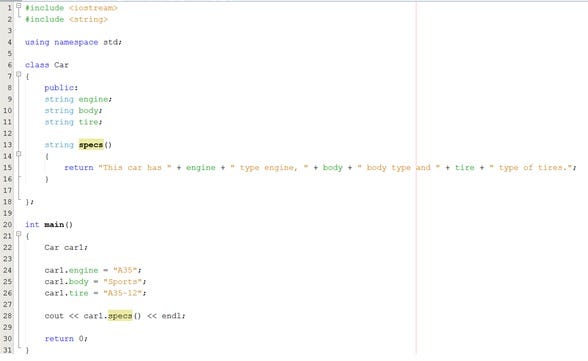588x361 pixels.
Task: Click the "A35-12" string on line 26
Action: (x=122, y=293)
